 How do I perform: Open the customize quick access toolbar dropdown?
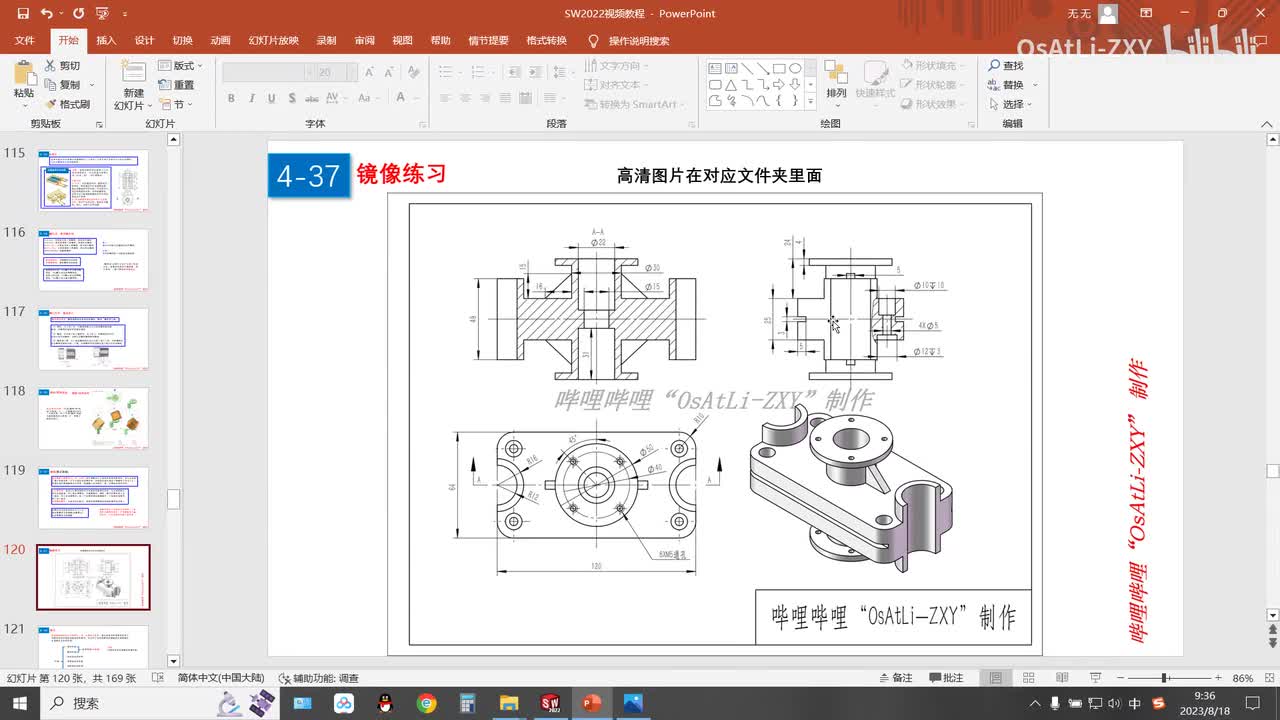[x=125, y=14]
